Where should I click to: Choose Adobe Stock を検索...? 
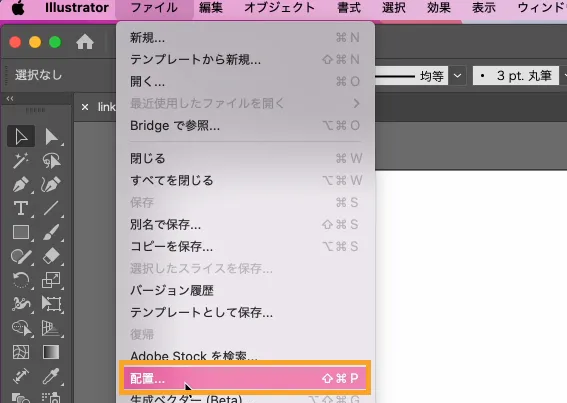tap(245, 356)
